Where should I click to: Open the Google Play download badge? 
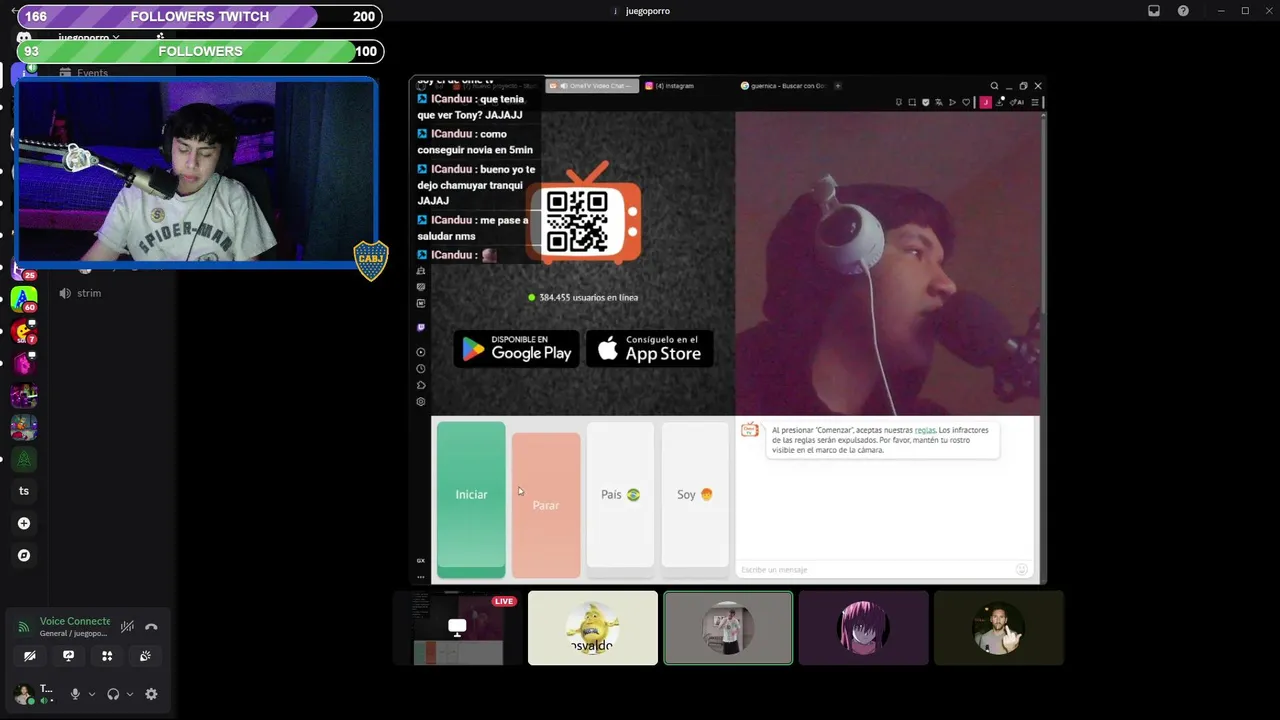pos(517,348)
